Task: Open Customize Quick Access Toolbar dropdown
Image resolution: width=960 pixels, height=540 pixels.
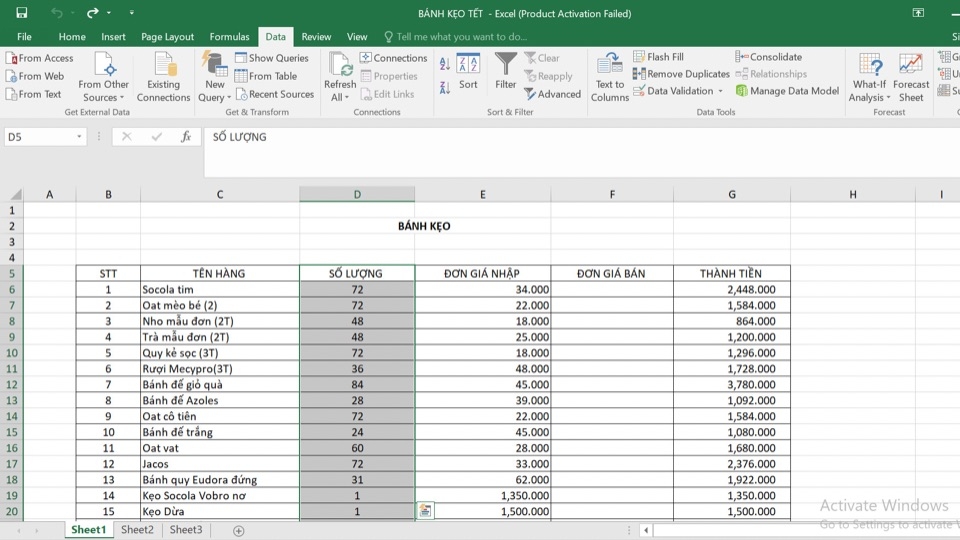Action: (132, 13)
